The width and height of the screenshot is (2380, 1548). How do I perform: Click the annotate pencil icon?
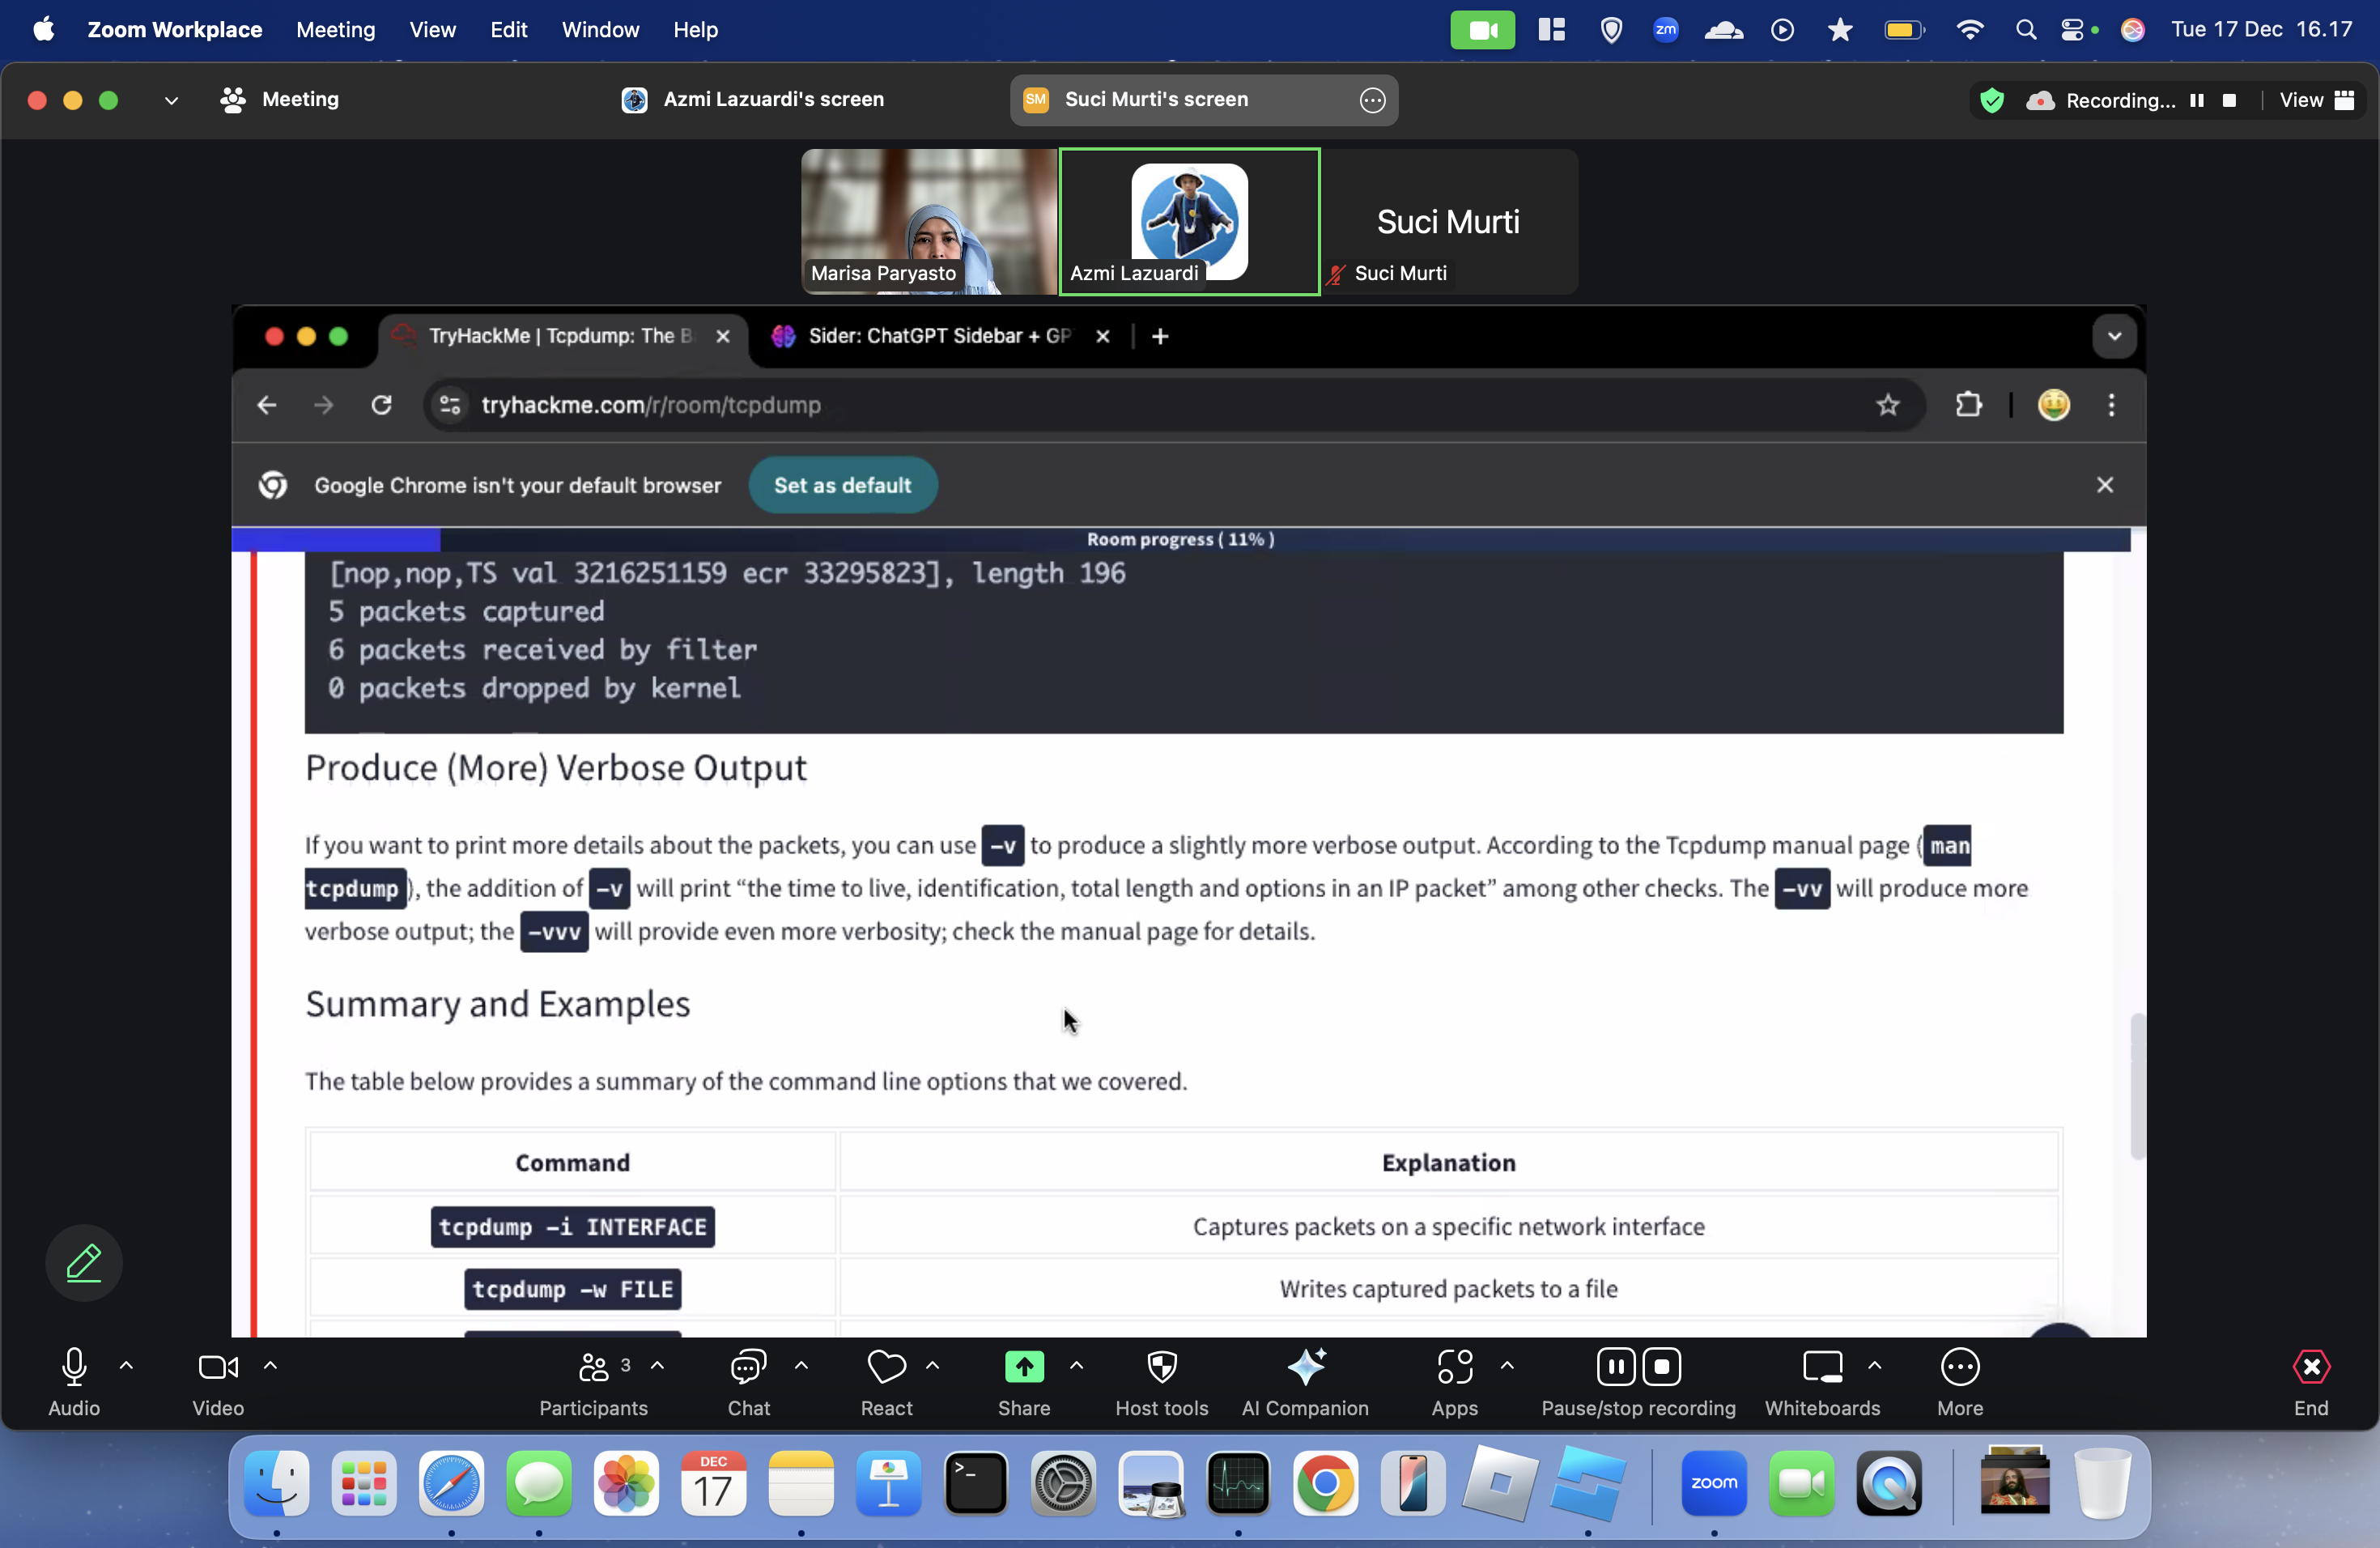pyautogui.click(x=84, y=1263)
